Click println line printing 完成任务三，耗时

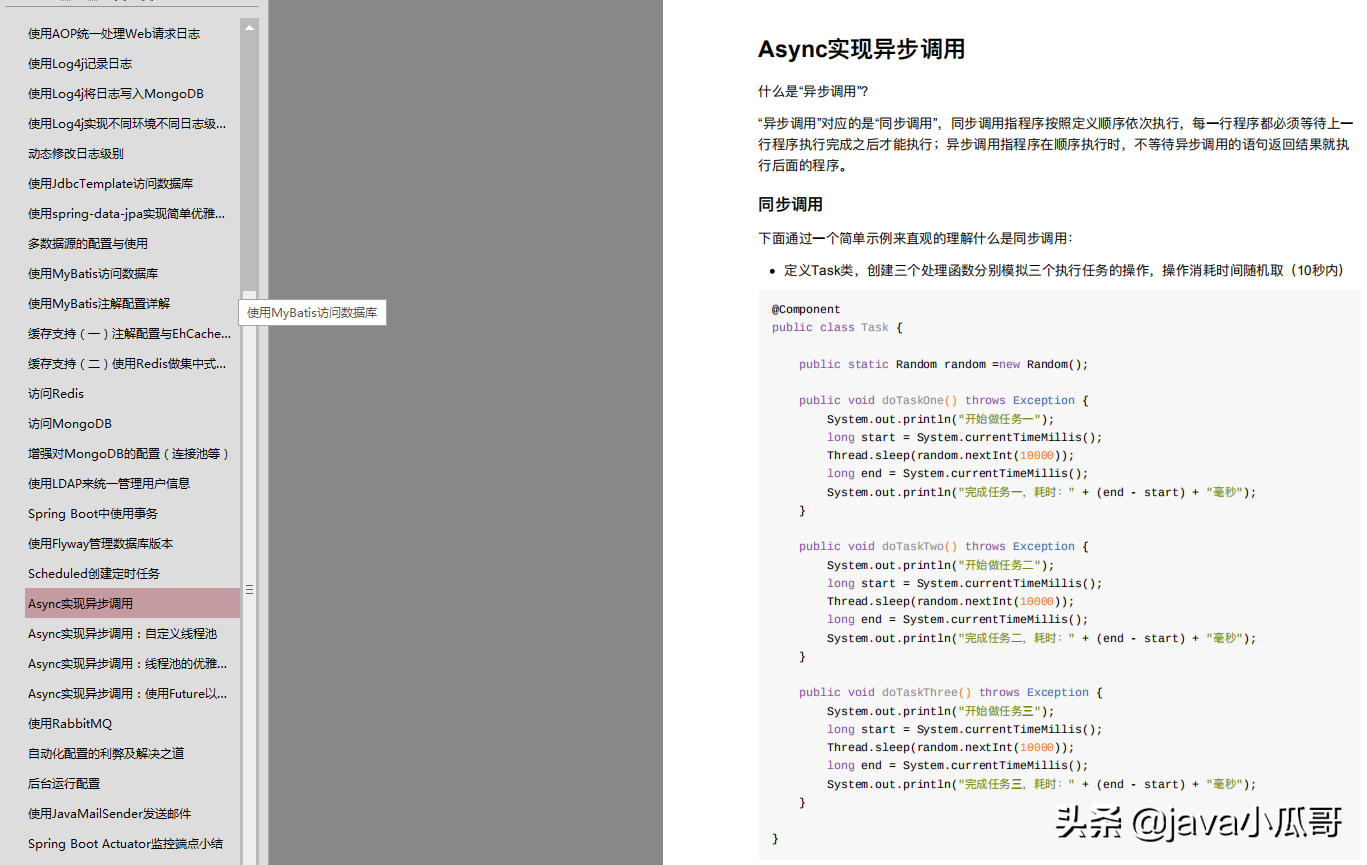point(1041,784)
